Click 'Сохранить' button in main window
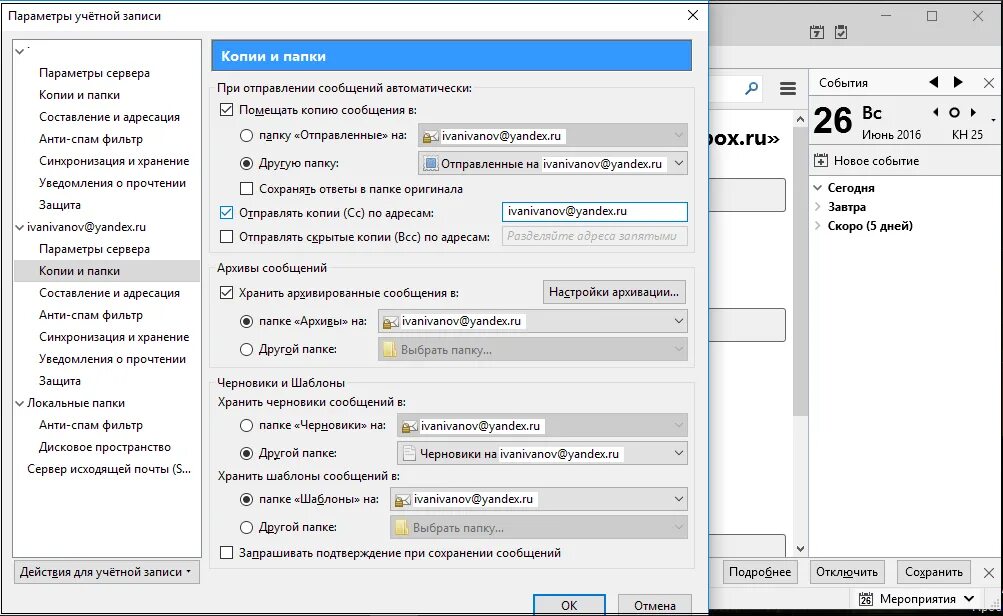The height and width of the screenshot is (616, 1003). [934, 572]
